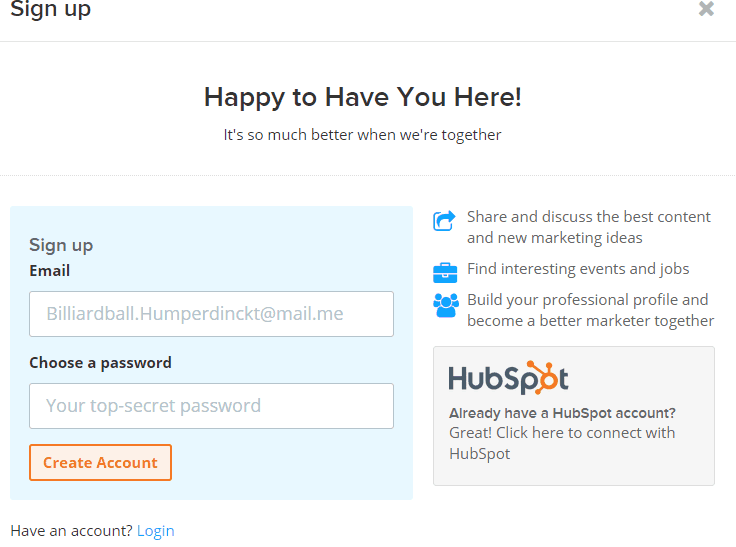The width and height of the screenshot is (736, 547).
Task: Close the Sign up dialog
Action: coord(706,8)
